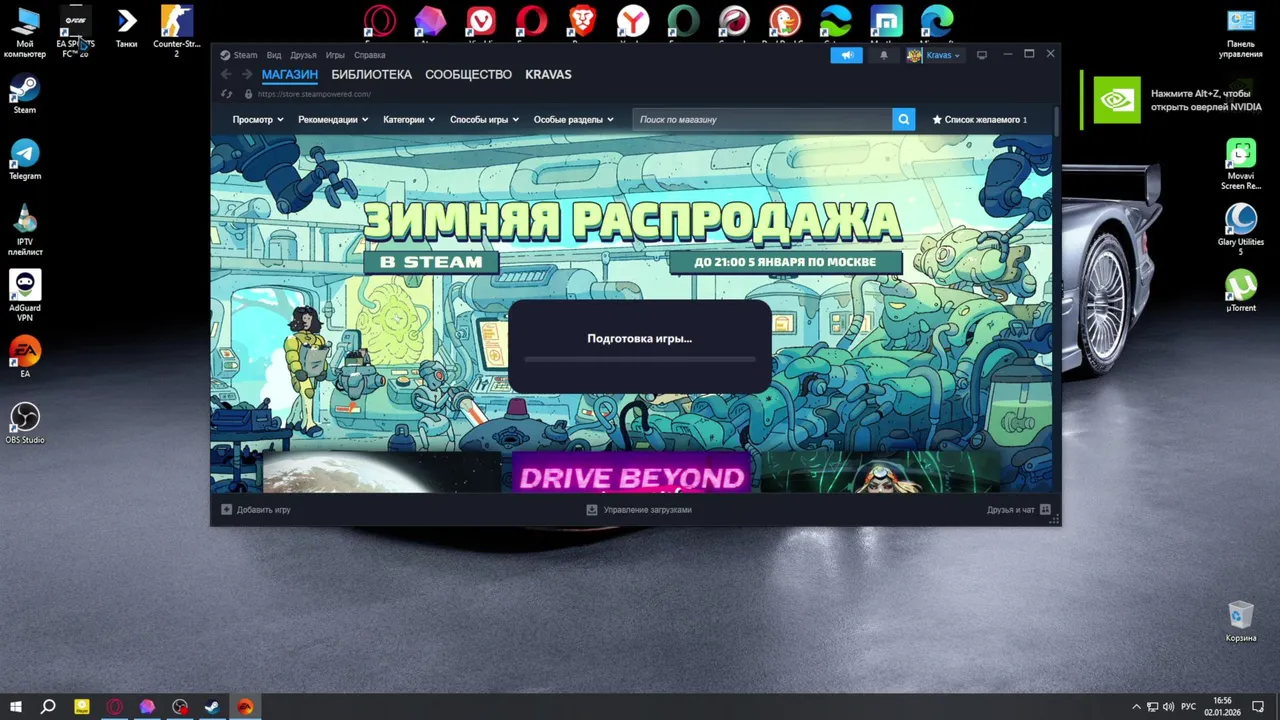Open the Kravas account dropdown
Image resolution: width=1280 pixels, height=720 pixels.
pos(934,55)
